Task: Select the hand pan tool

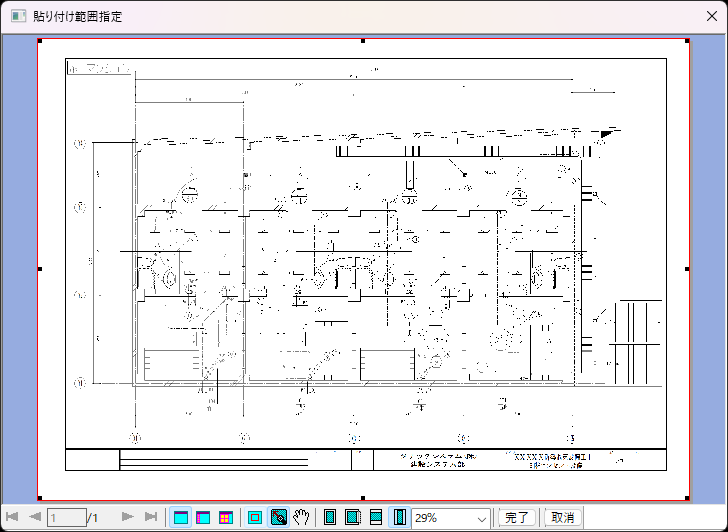Action: tap(301, 517)
